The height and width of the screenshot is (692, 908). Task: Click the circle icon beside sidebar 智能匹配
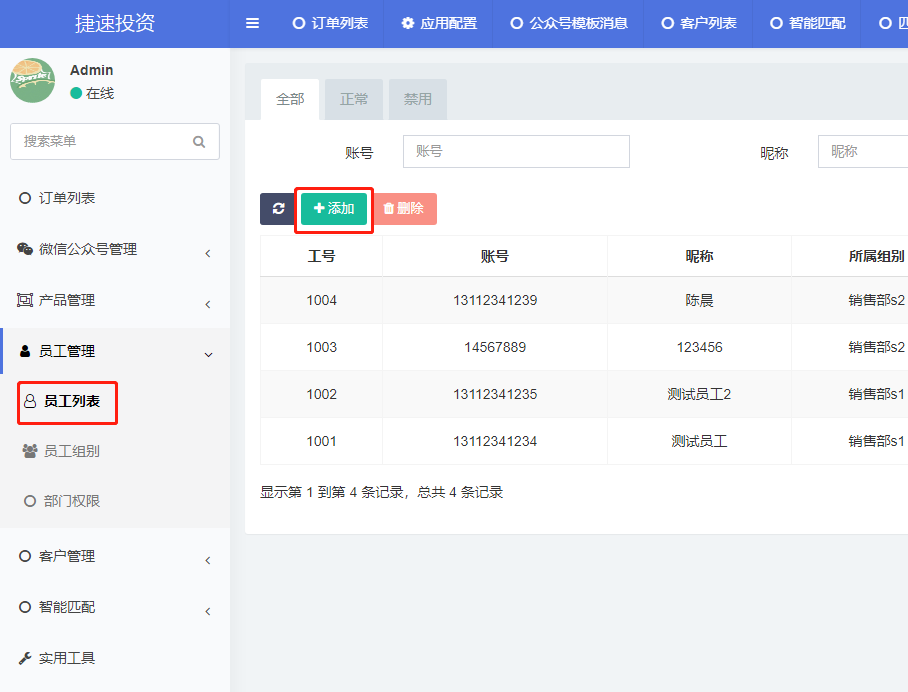click(x=25, y=607)
